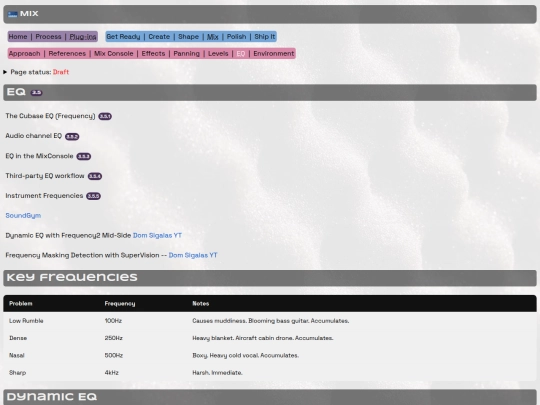Open the Levels subpage

[x=218, y=54]
